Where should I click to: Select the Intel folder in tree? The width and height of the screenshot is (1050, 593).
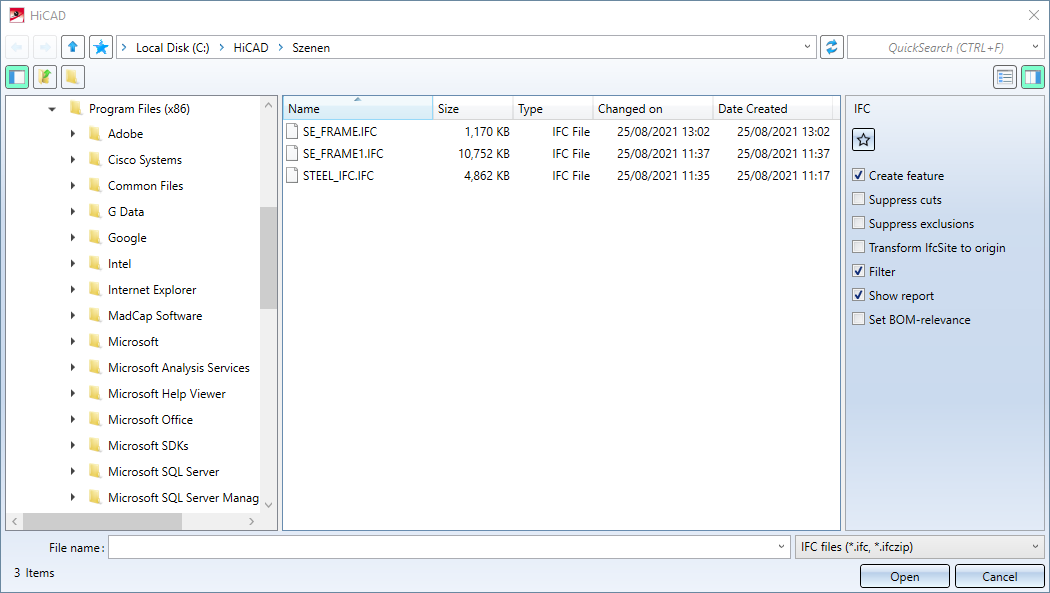119,264
